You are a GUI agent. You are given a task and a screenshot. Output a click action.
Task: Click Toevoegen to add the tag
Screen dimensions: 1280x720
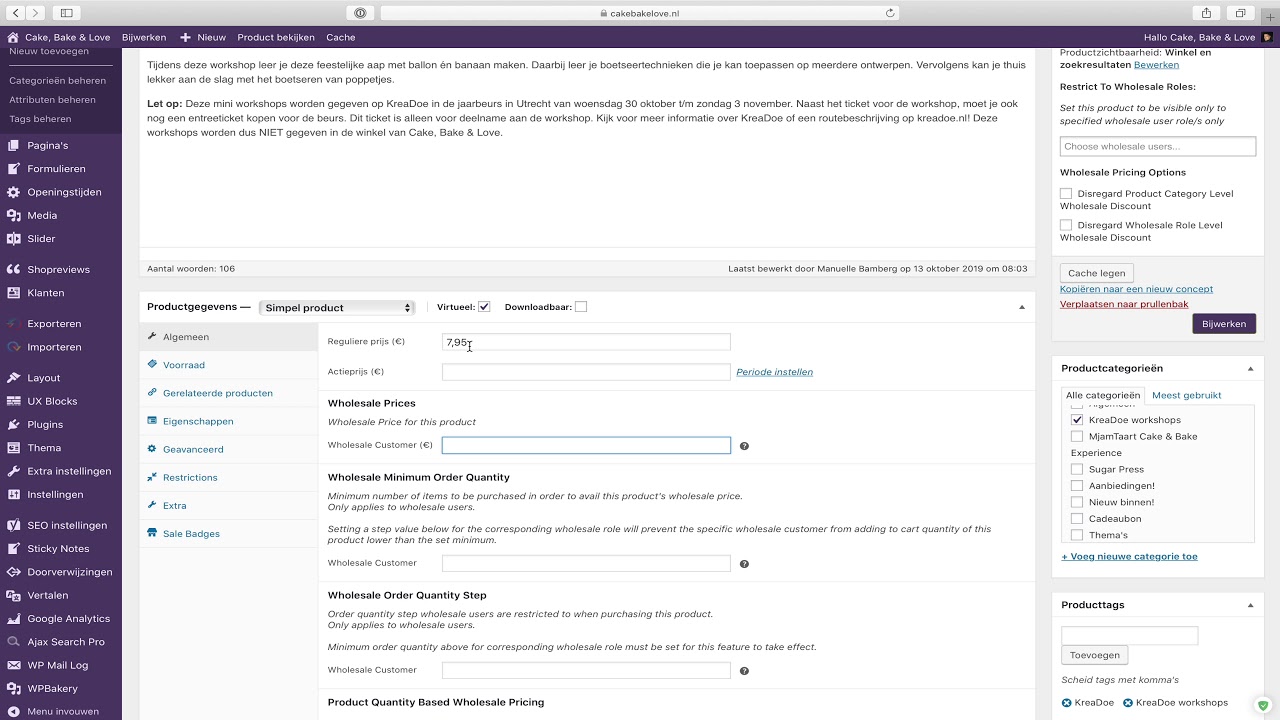(1094, 655)
